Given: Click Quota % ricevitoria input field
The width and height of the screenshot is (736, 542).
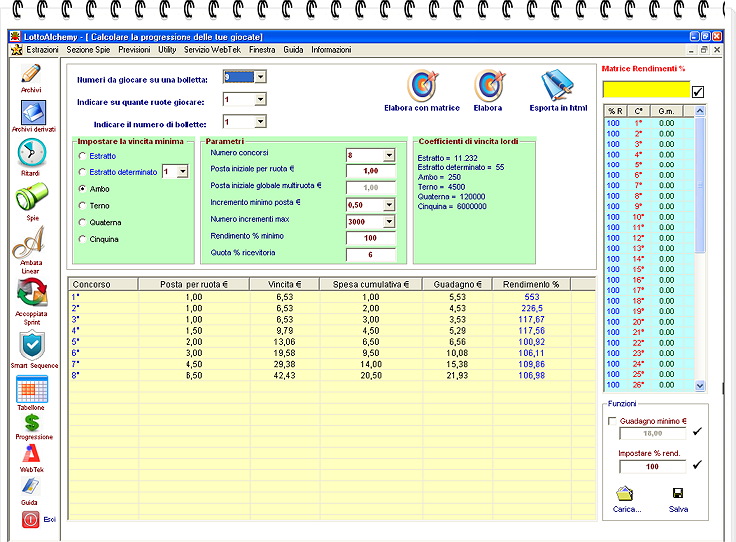Looking at the screenshot, I should click(x=371, y=255).
